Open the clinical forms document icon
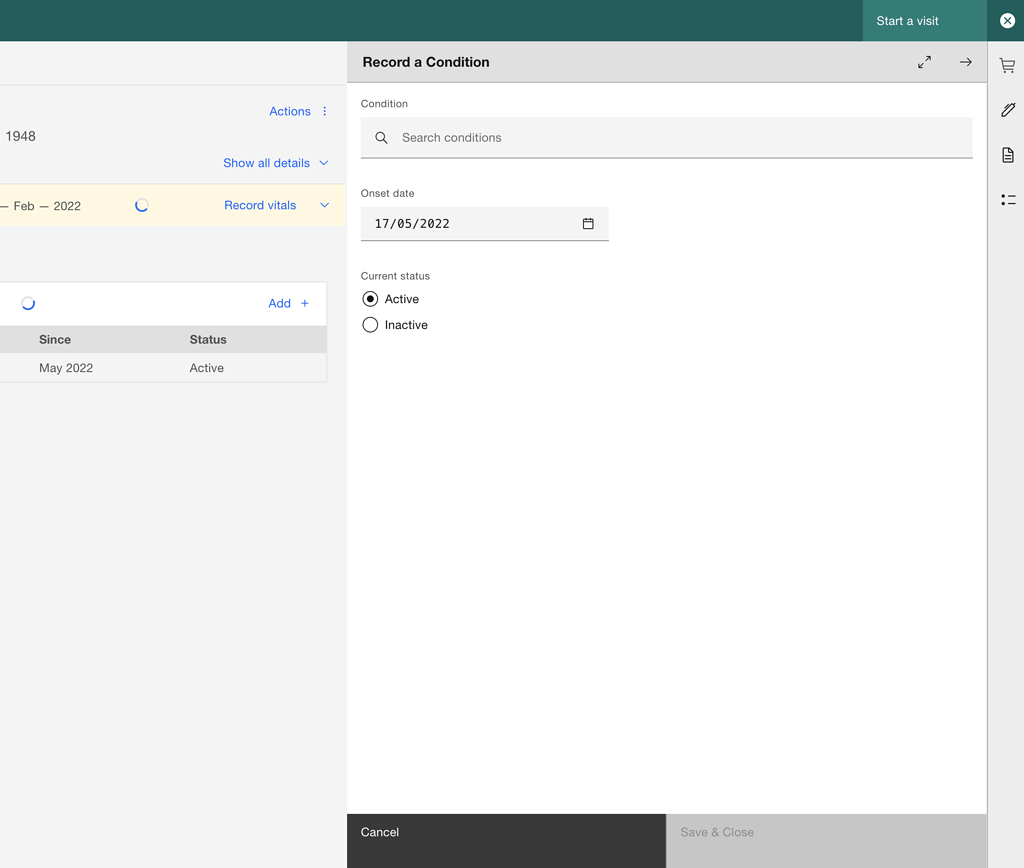Image resolution: width=1024 pixels, height=868 pixels. pos(1007,155)
